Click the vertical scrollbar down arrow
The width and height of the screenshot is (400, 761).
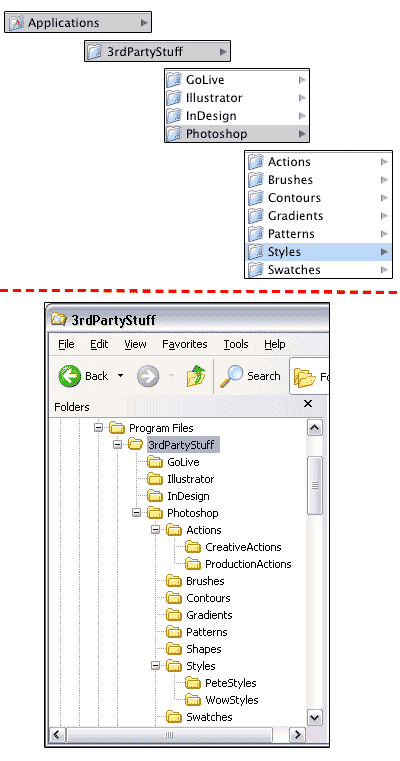pyautogui.click(x=315, y=717)
